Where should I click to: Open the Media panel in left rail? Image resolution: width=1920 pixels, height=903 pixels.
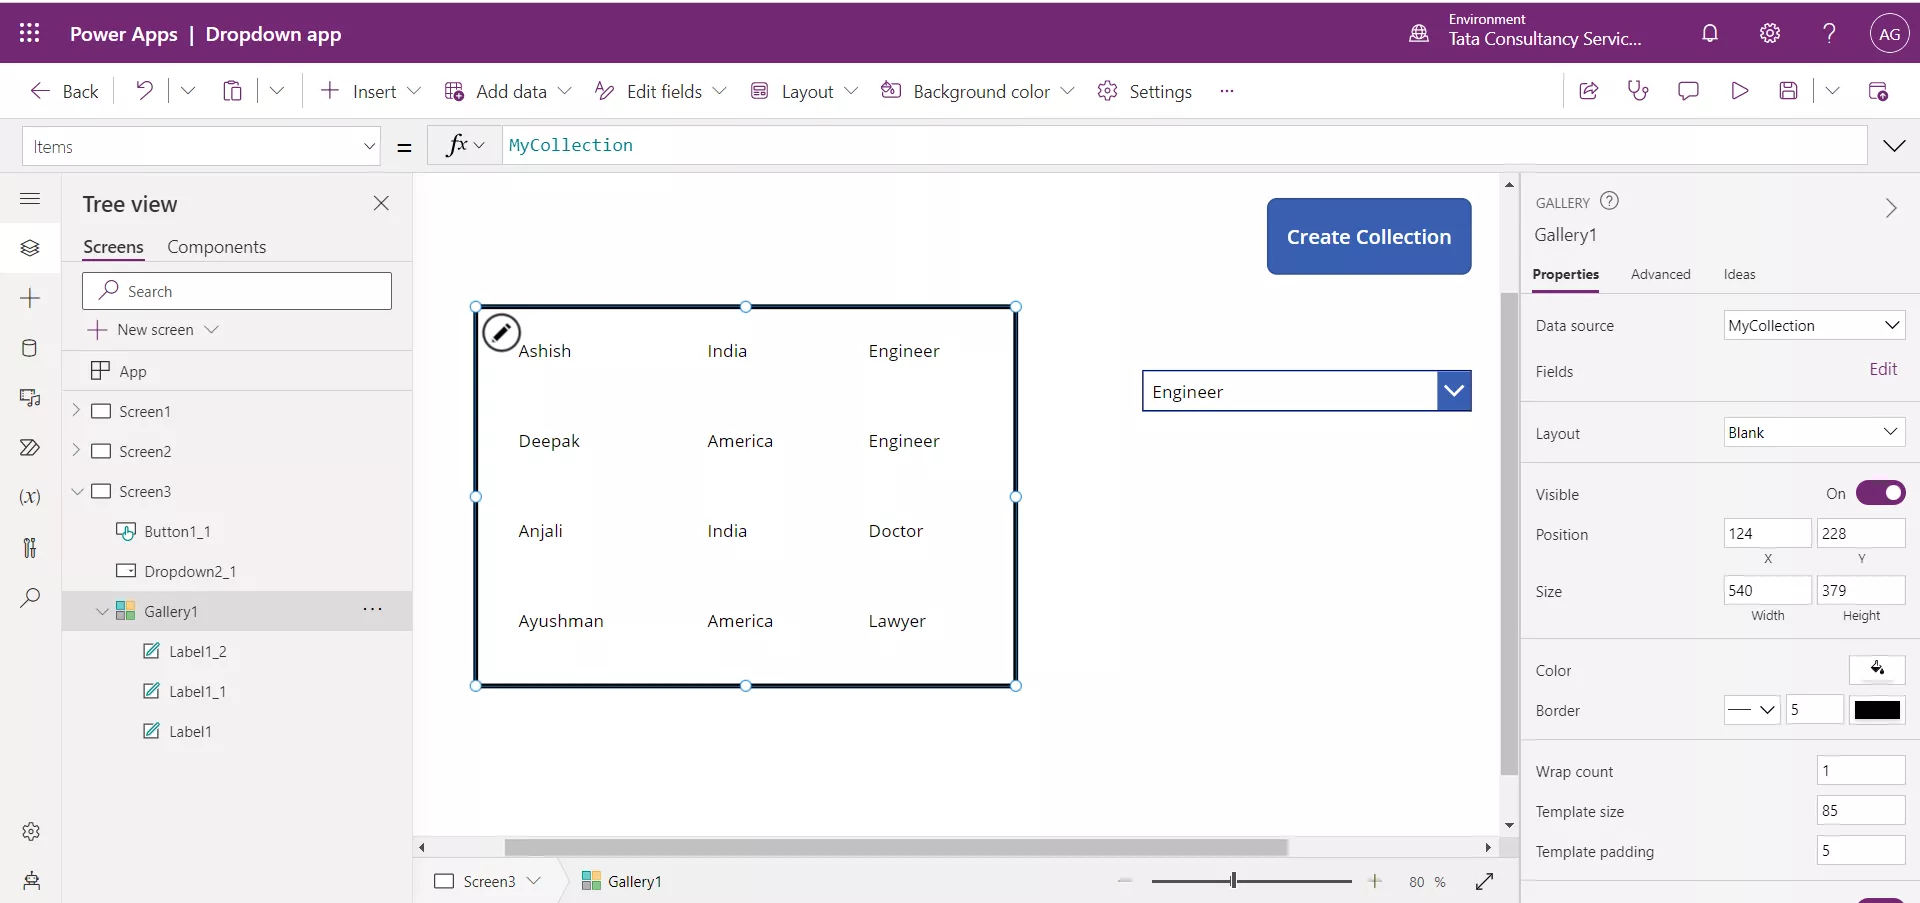coord(31,399)
